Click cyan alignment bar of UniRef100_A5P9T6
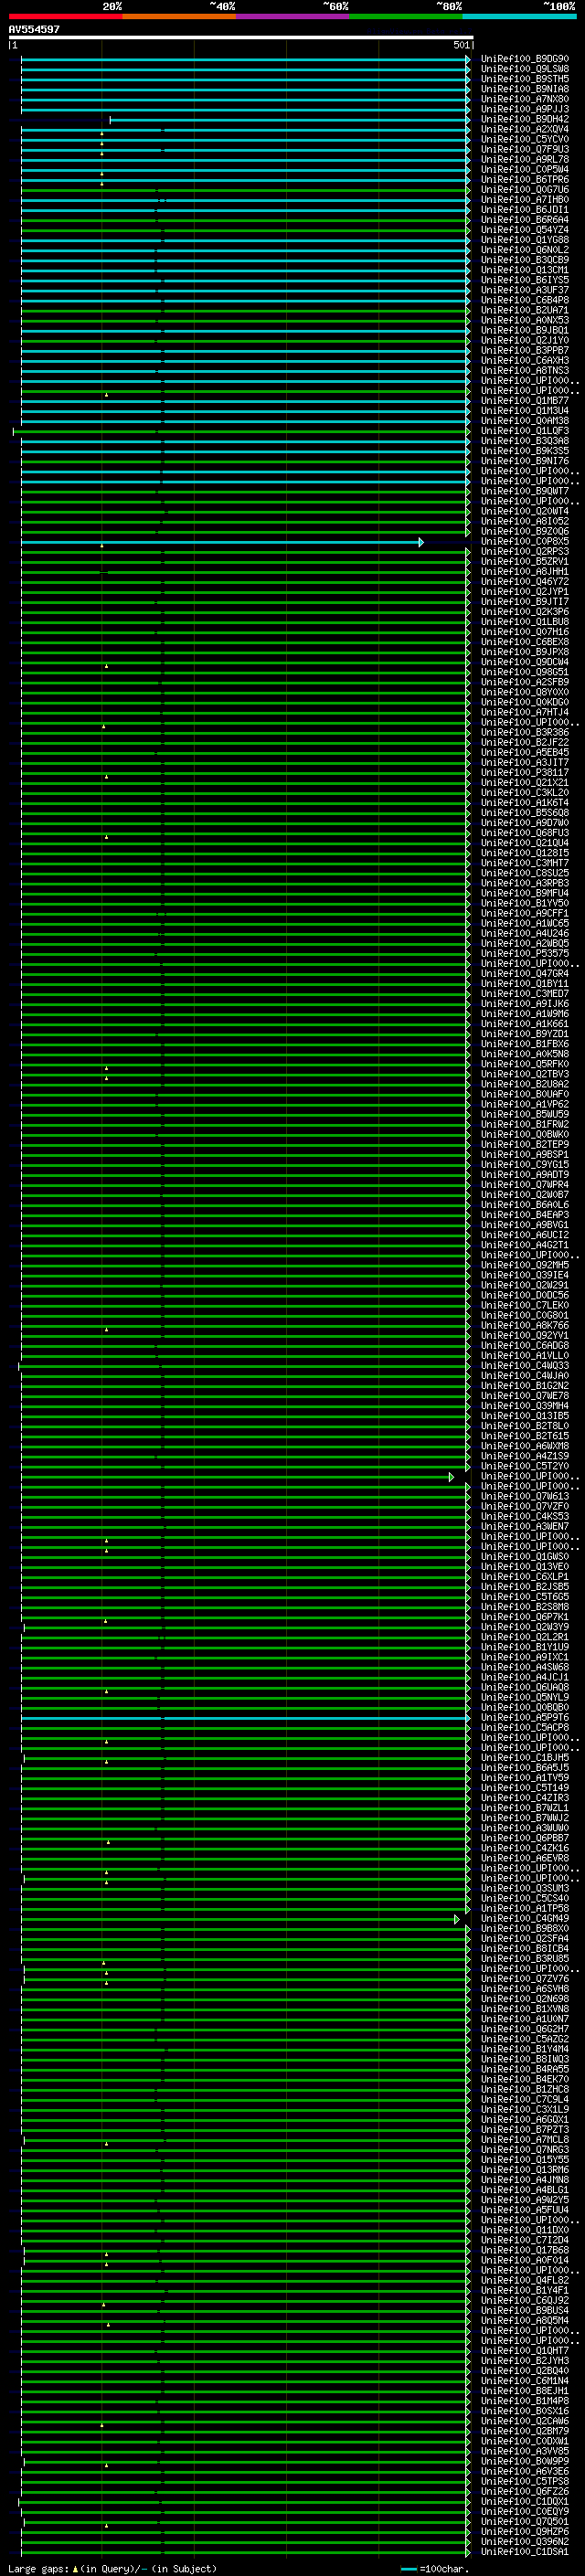The width and height of the screenshot is (585, 2576). click(245, 1718)
